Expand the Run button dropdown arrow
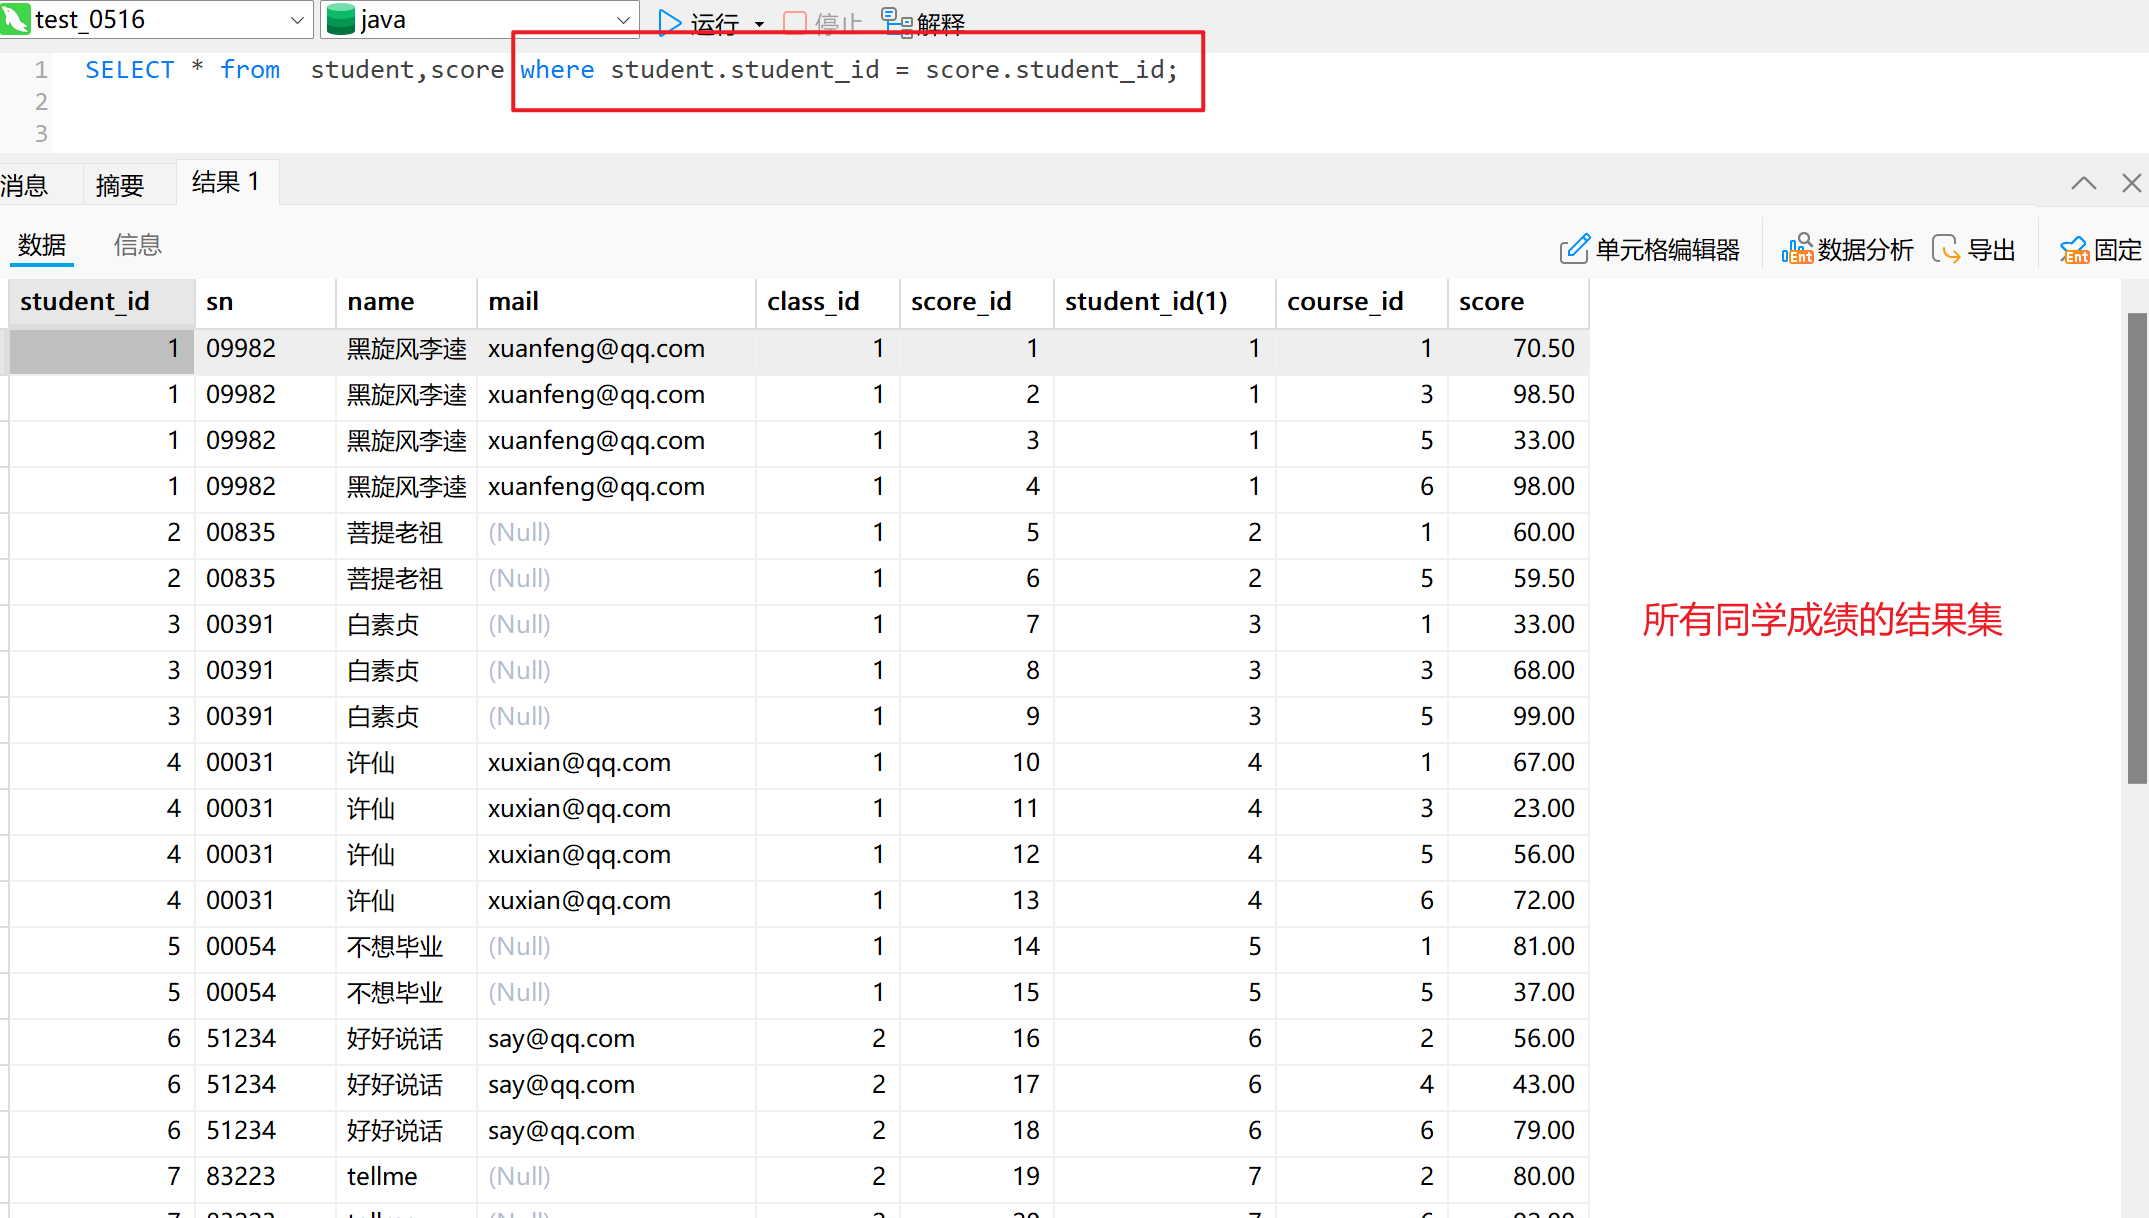Viewport: 2149px width, 1218px height. point(759,23)
